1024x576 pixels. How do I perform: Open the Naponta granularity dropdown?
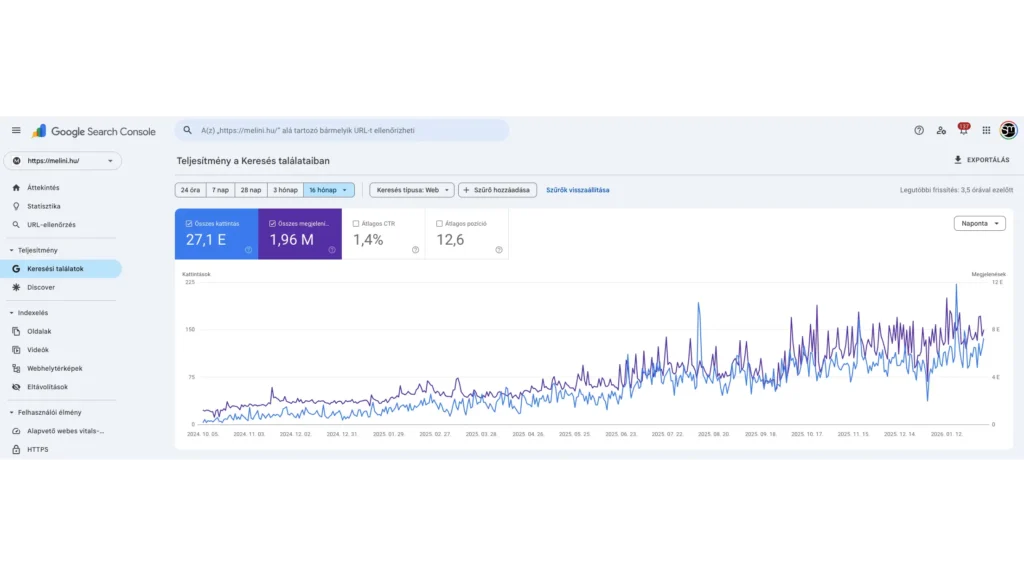pyautogui.click(x=979, y=223)
